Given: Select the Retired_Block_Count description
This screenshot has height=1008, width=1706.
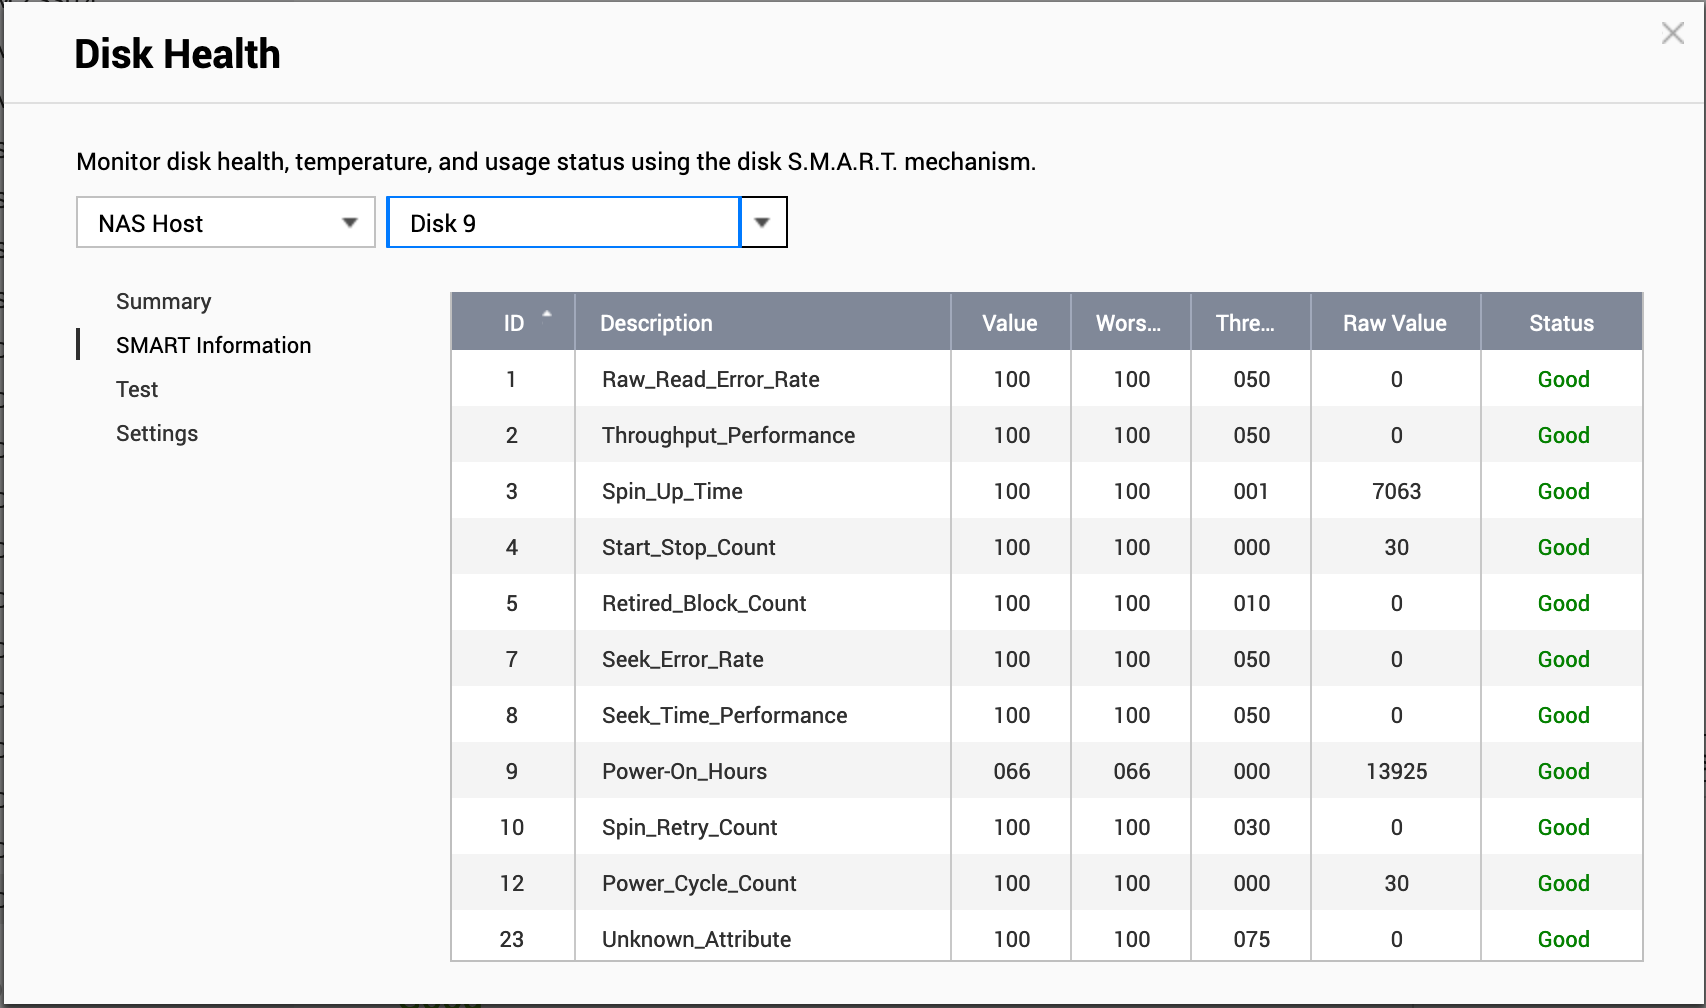Looking at the screenshot, I should pos(704,603).
